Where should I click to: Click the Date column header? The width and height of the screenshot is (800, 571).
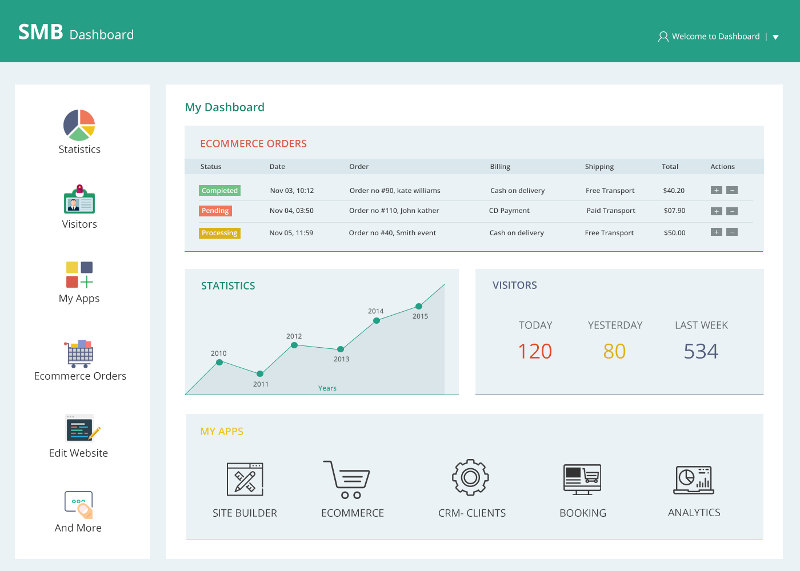click(277, 166)
